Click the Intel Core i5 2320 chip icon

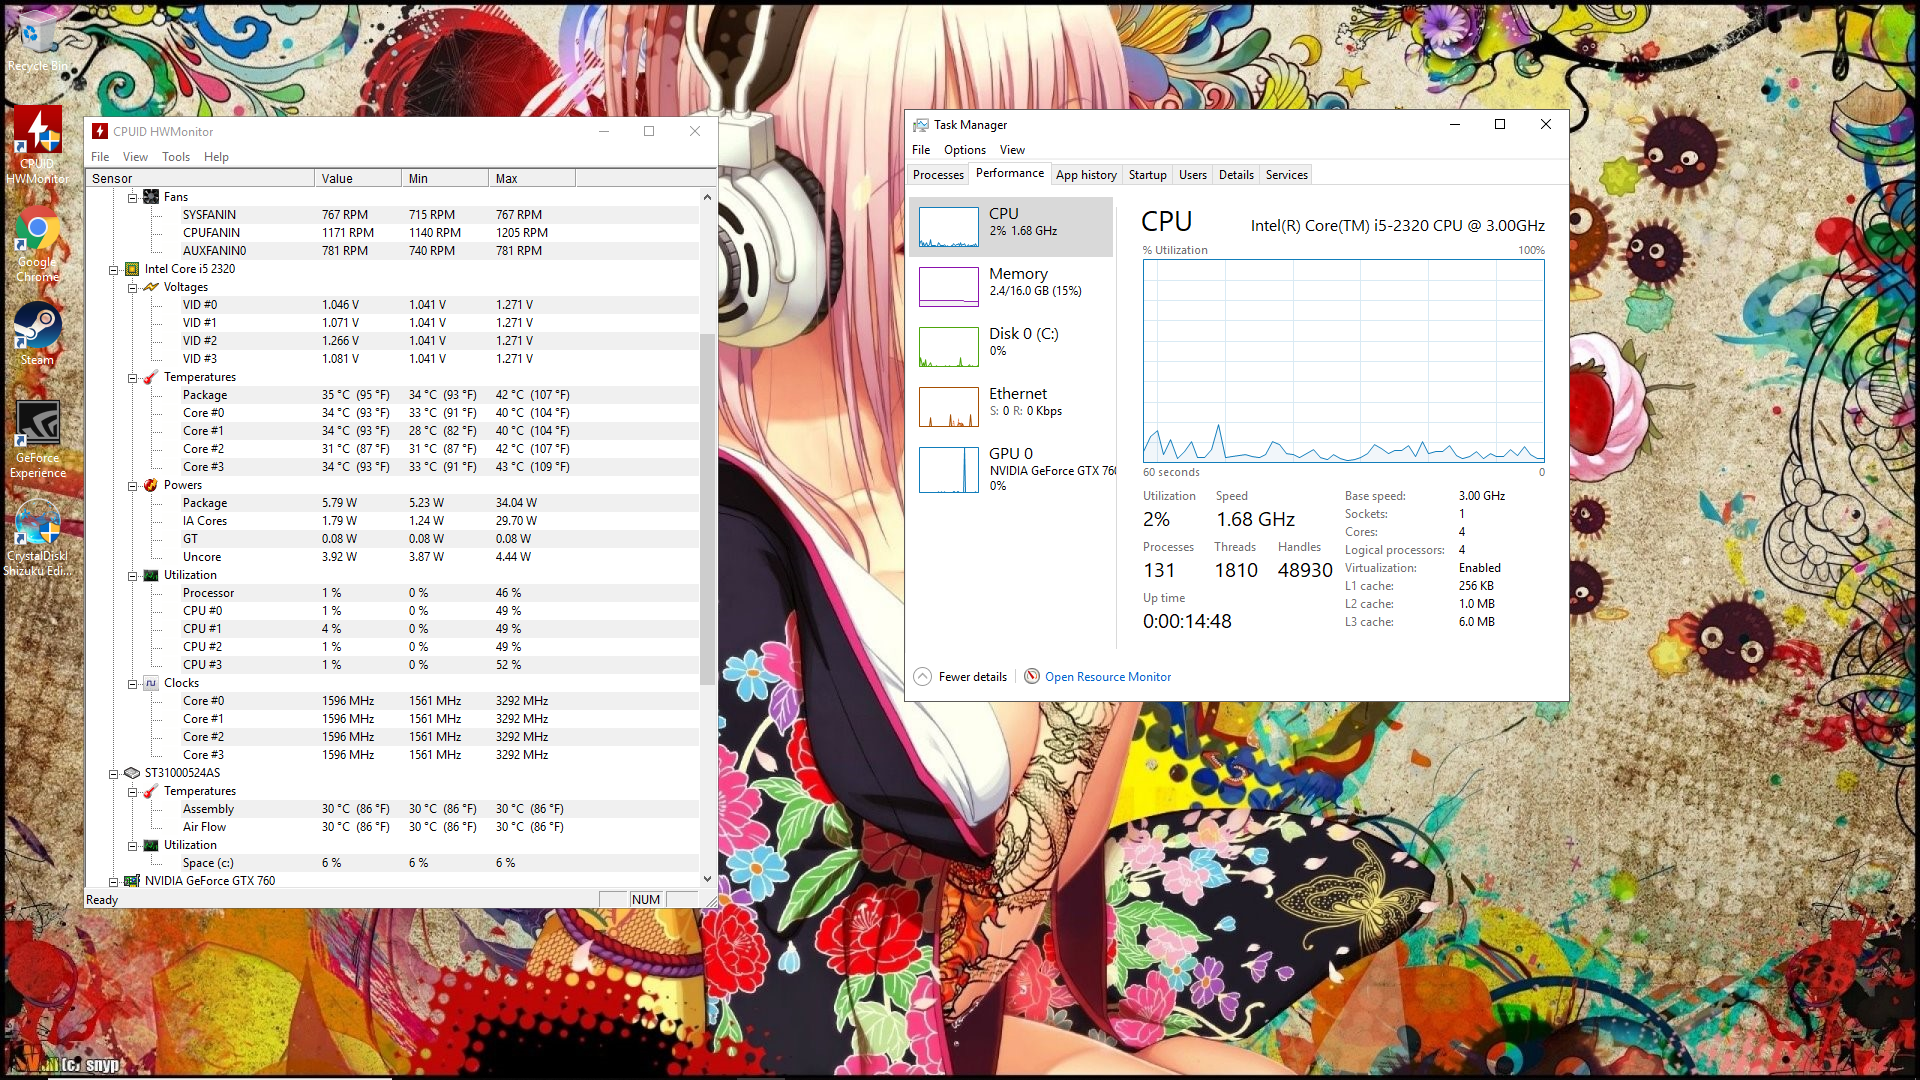[132, 269]
